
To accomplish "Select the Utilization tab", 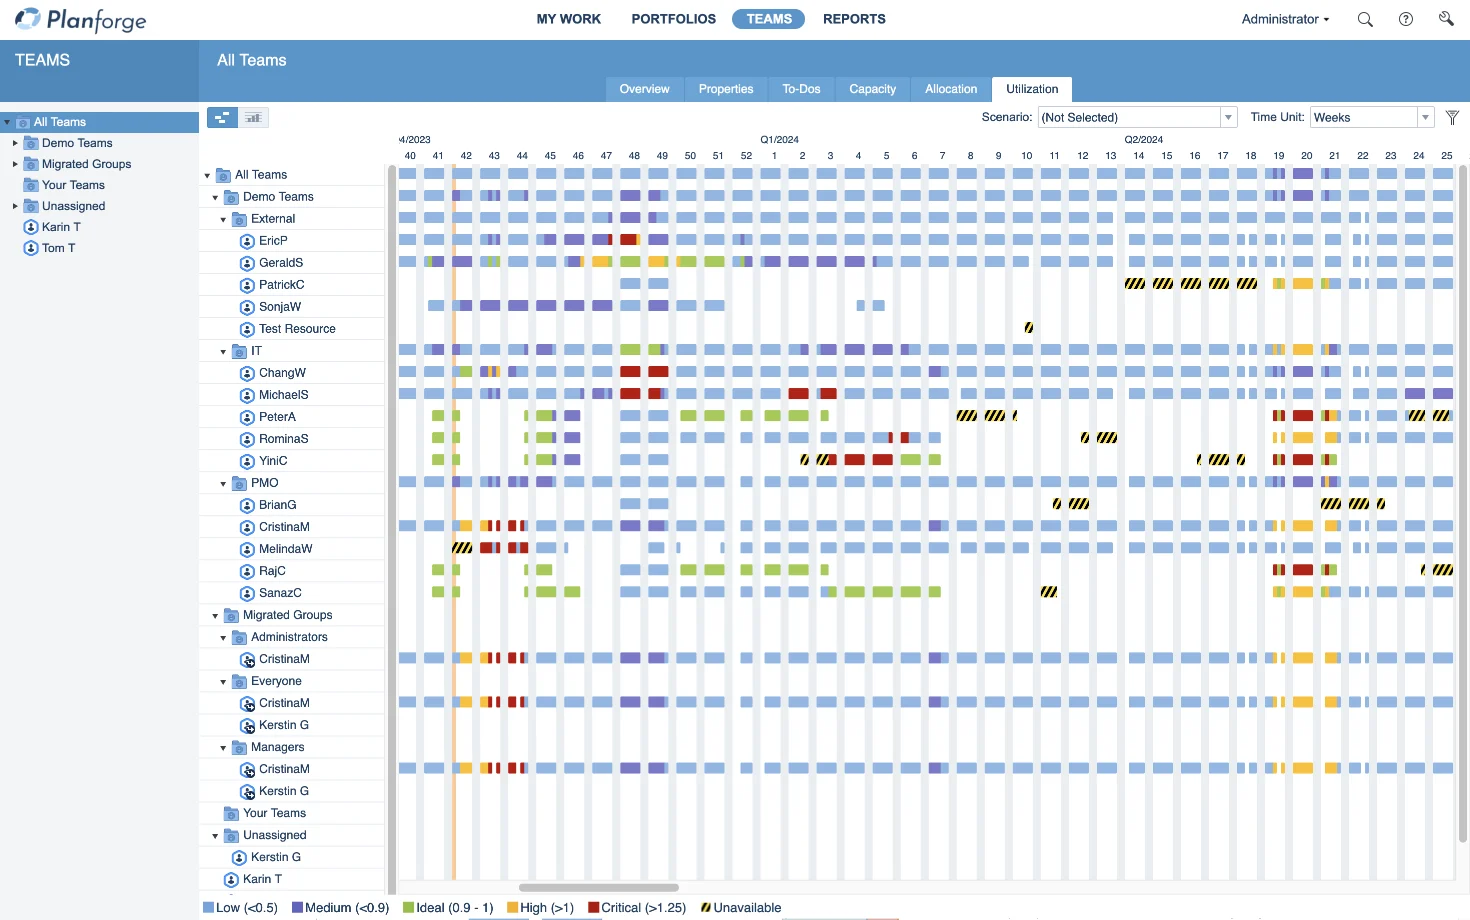I will [1032, 89].
